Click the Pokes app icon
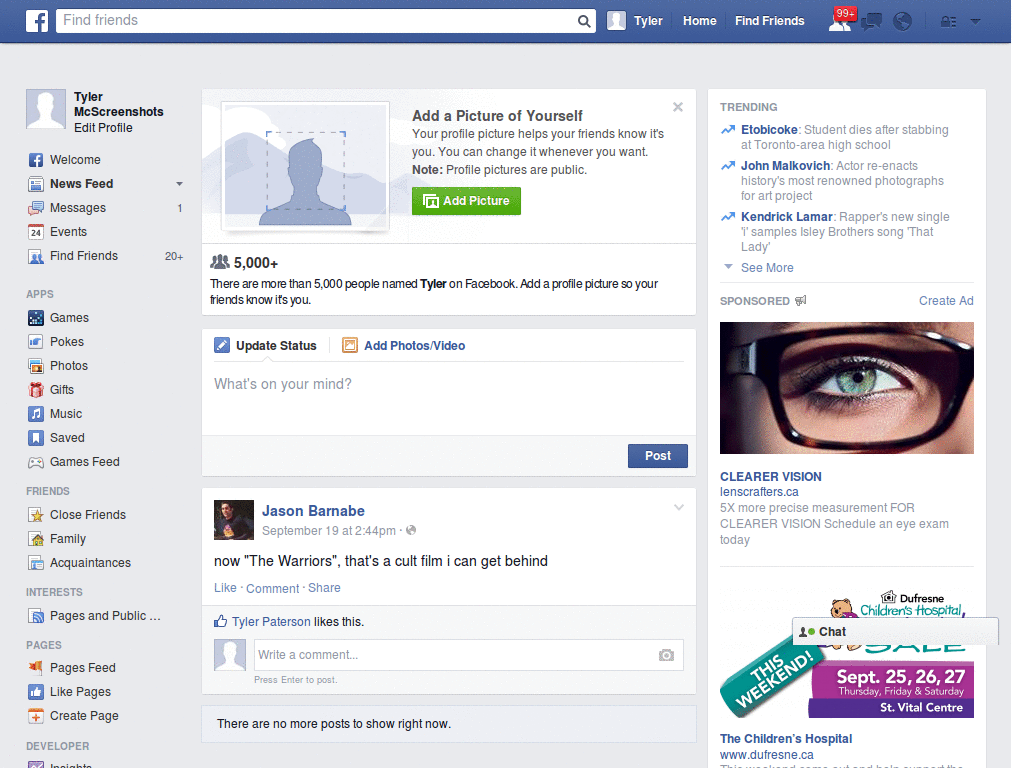Image resolution: width=1024 pixels, height=768 pixels. point(36,342)
